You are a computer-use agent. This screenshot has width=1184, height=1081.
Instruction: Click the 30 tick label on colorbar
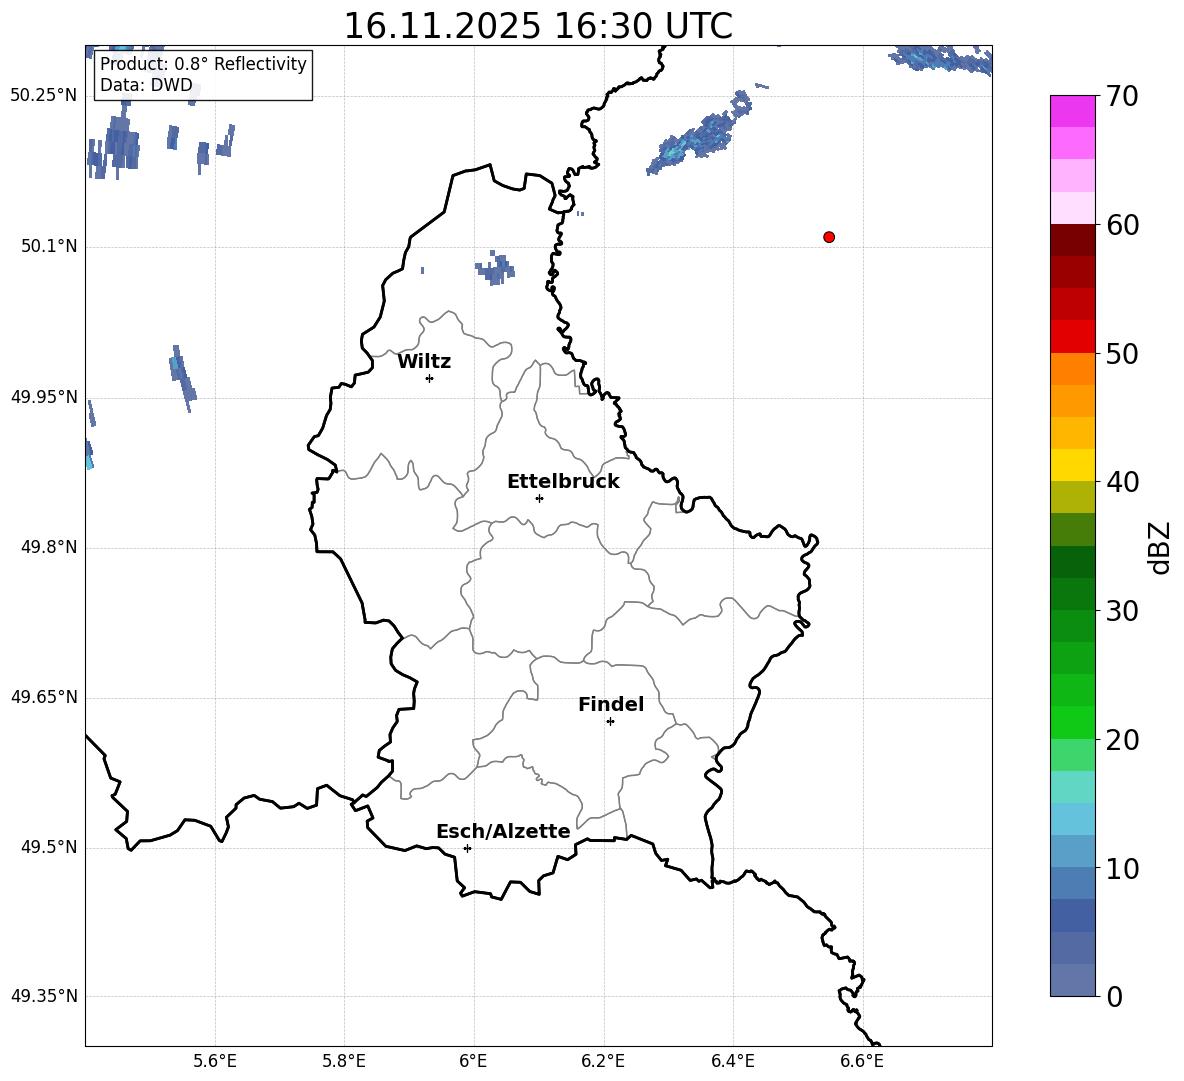point(1122,611)
